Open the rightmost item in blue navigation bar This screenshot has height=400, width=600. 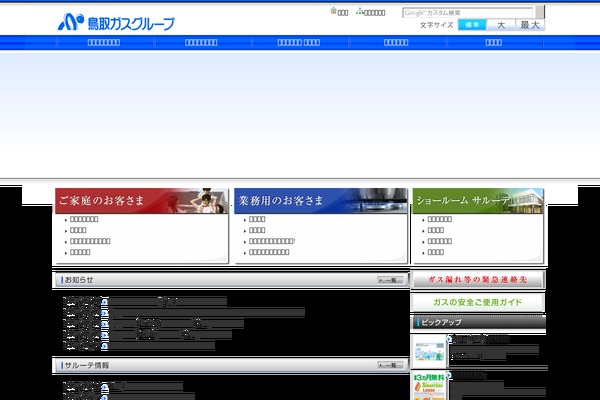[x=494, y=42]
